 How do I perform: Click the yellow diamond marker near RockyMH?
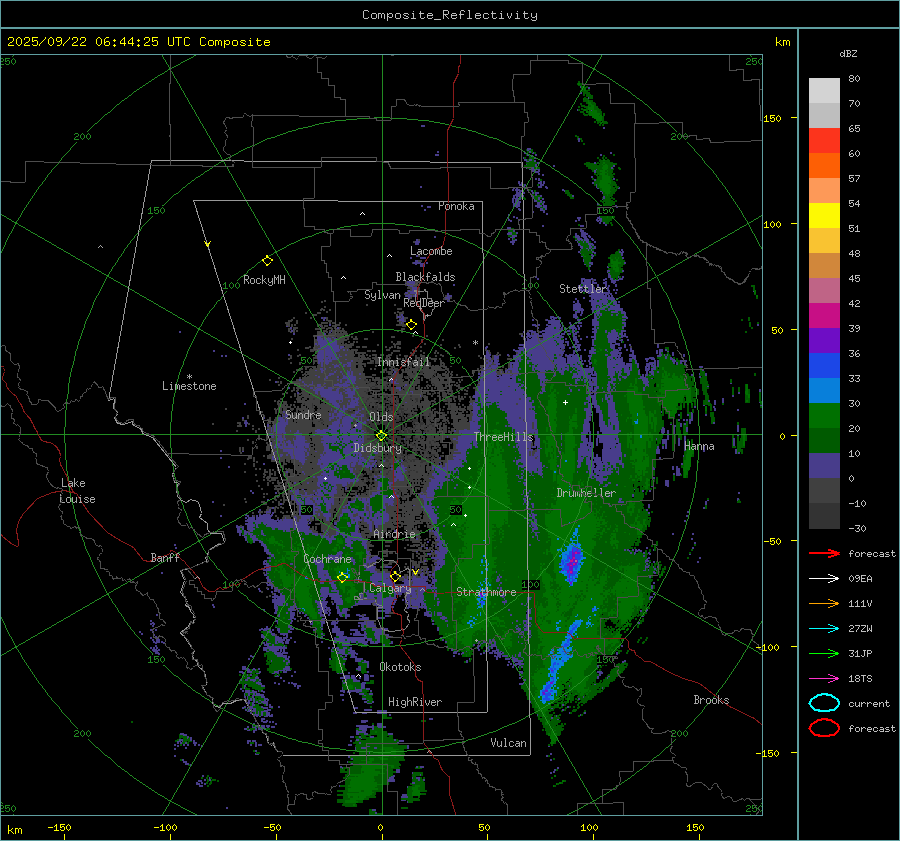(x=267, y=260)
